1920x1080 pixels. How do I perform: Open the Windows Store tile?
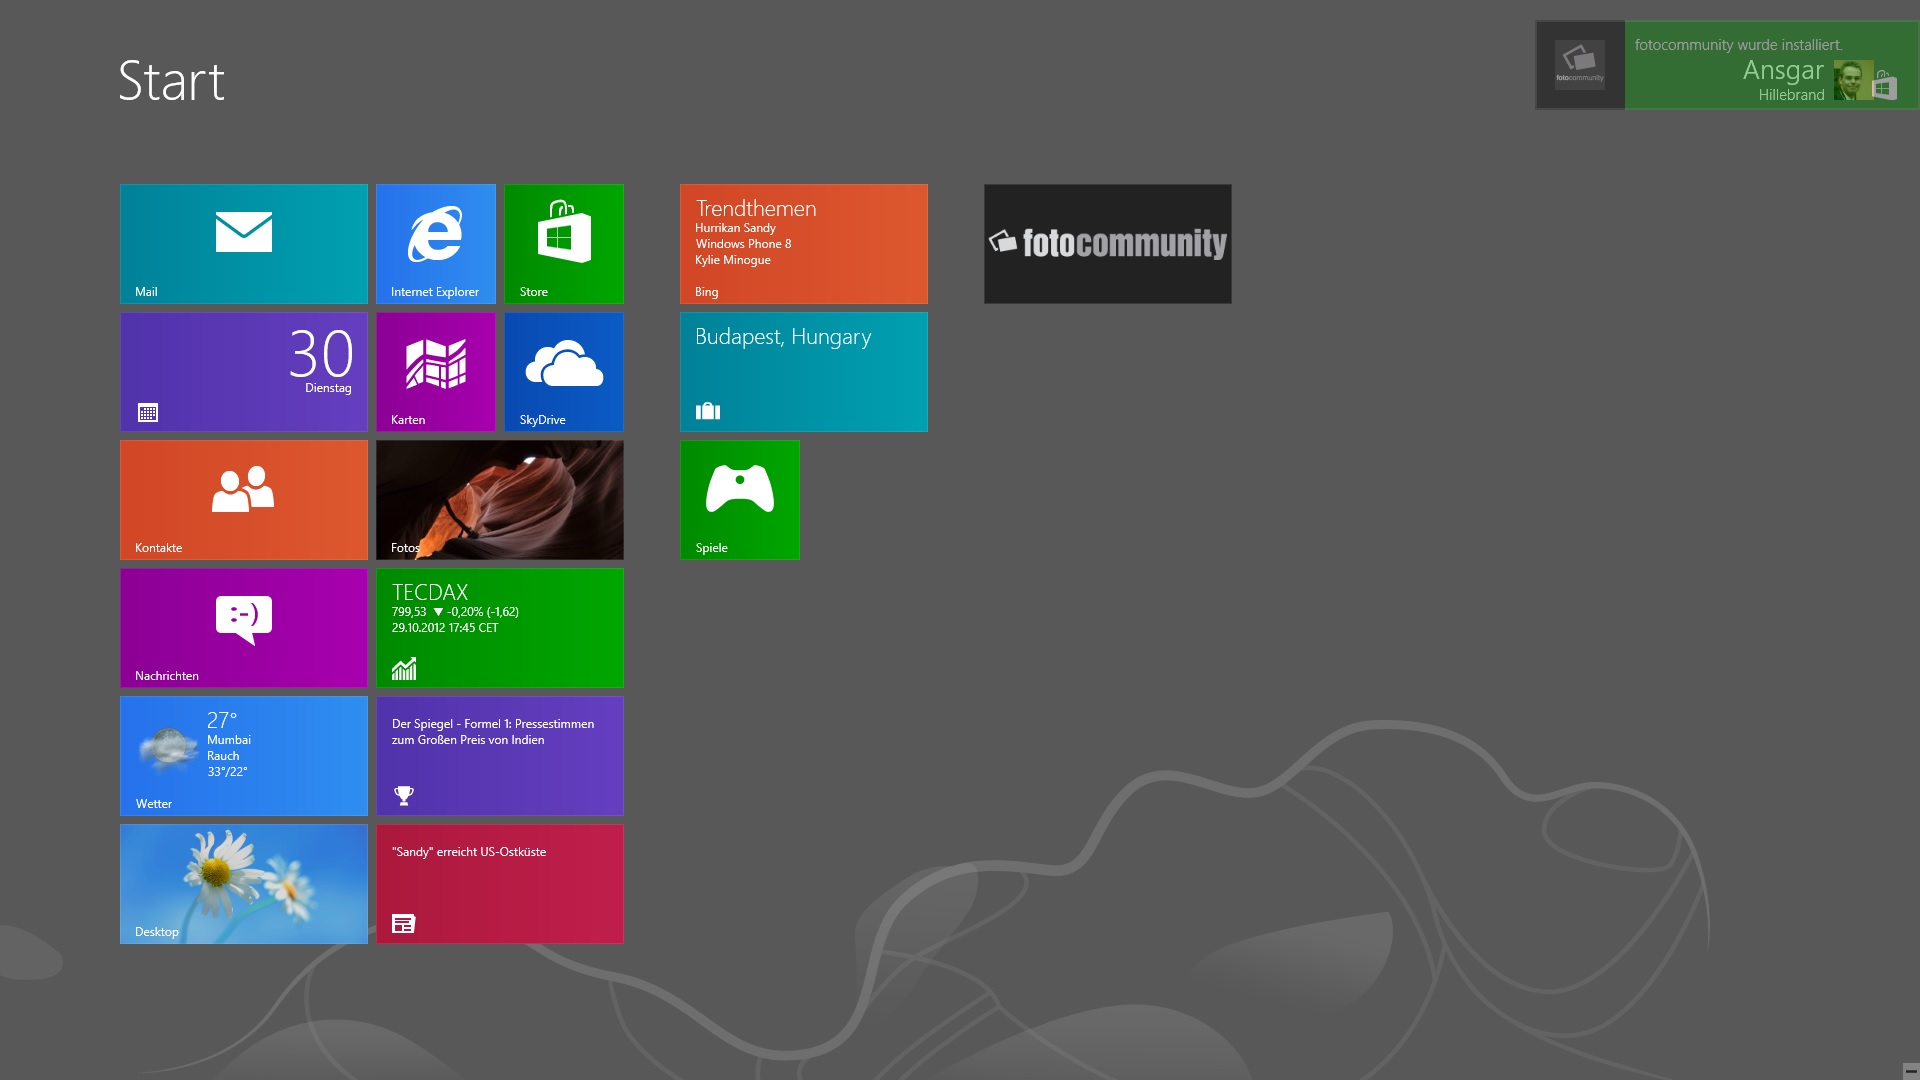pyautogui.click(x=563, y=243)
